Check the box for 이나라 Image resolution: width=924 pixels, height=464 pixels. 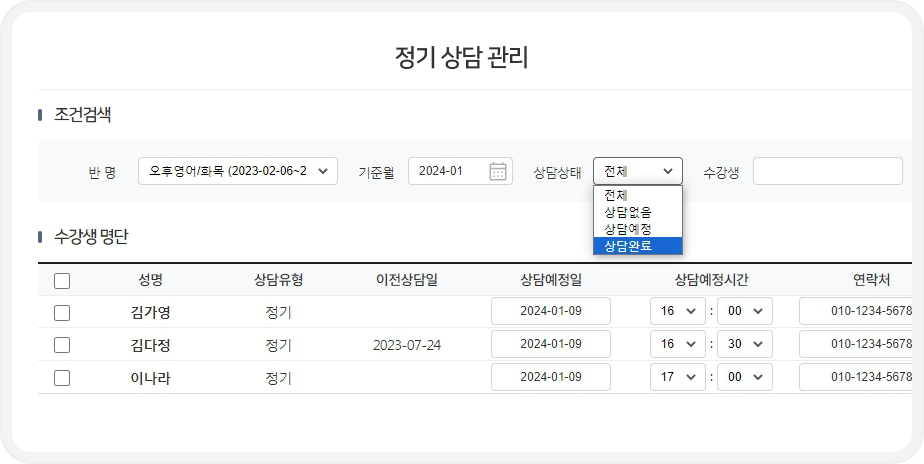[x=62, y=378]
